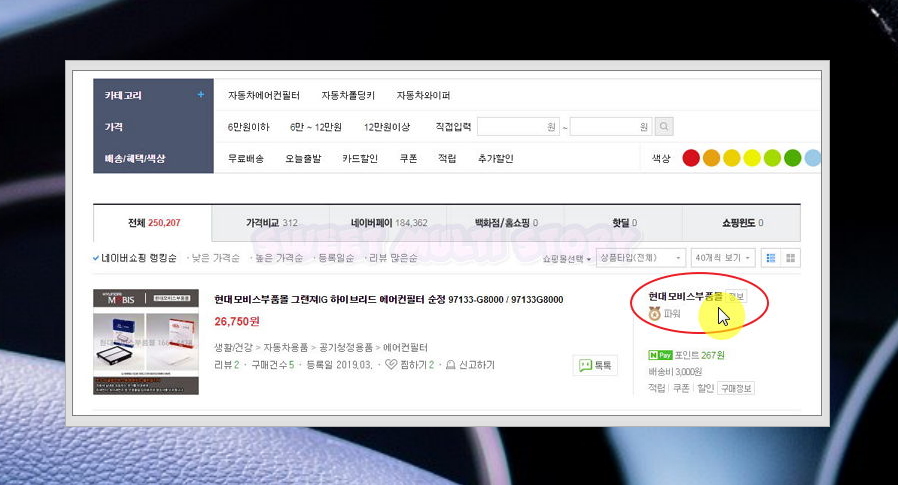Sort by 낮은 가격순
The height and width of the screenshot is (485, 898).
tap(214, 258)
